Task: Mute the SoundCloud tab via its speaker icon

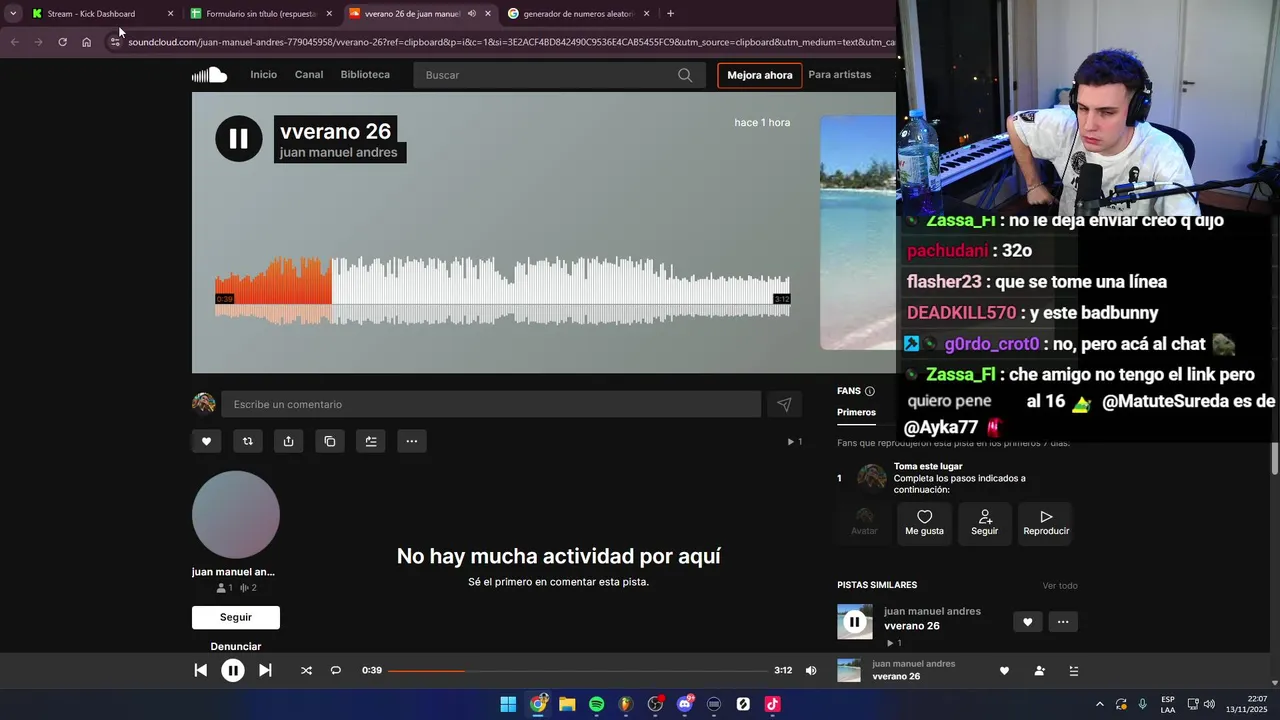Action: (471, 14)
